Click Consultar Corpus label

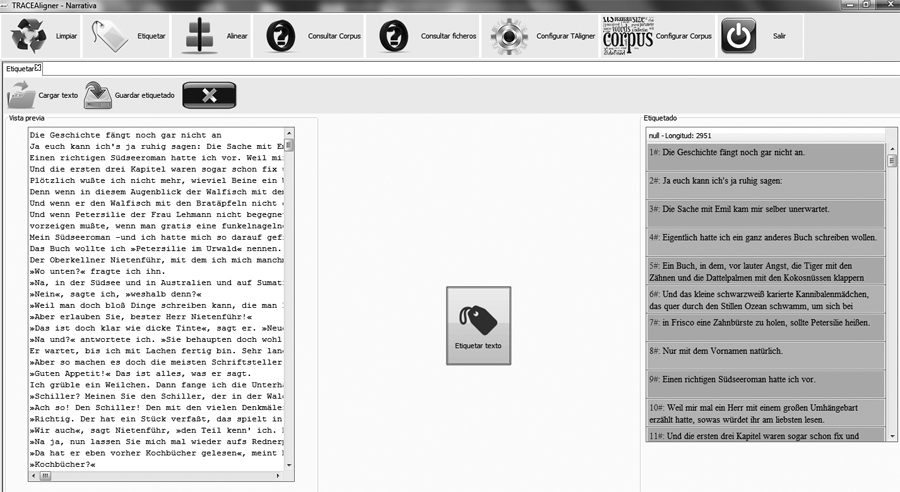[x=334, y=36]
